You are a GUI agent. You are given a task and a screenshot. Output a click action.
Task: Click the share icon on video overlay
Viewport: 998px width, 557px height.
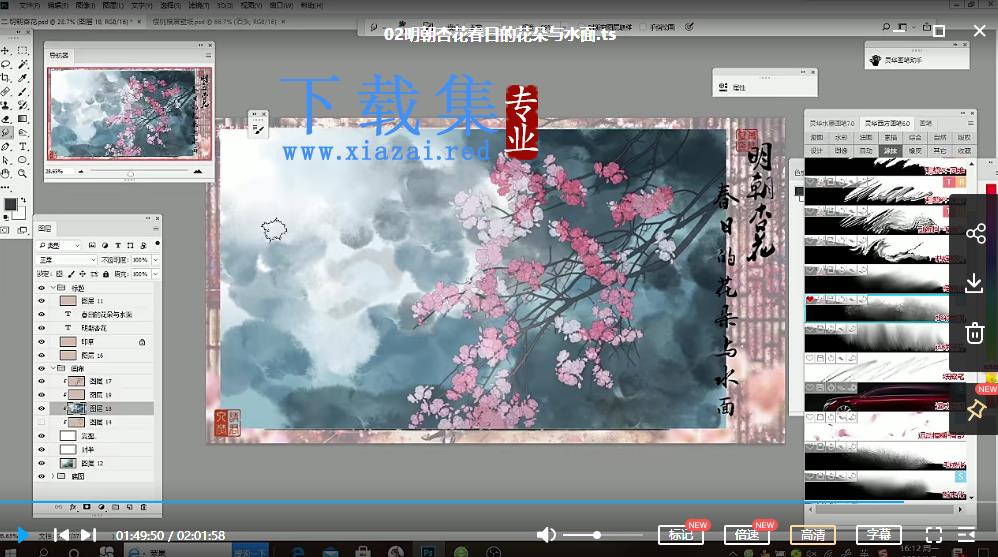click(x=975, y=233)
